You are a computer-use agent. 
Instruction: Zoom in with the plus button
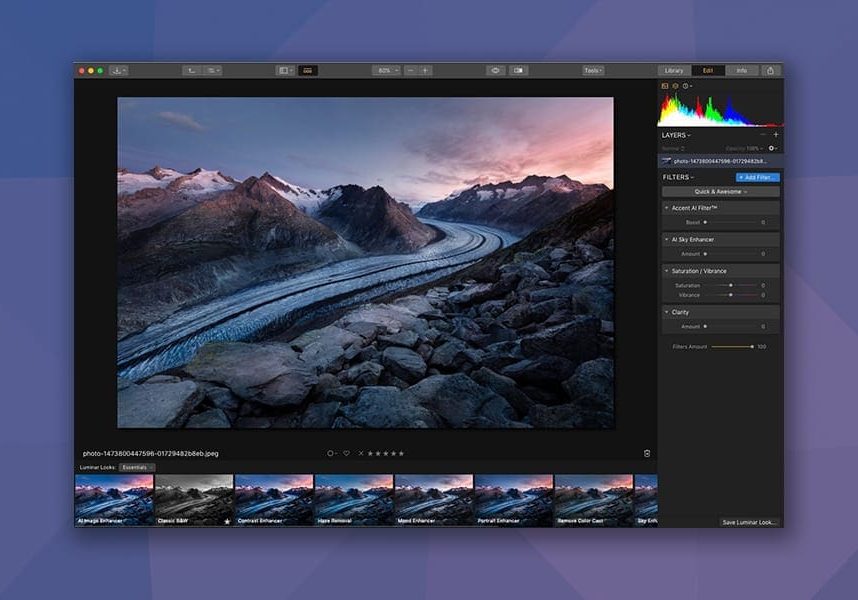point(425,71)
